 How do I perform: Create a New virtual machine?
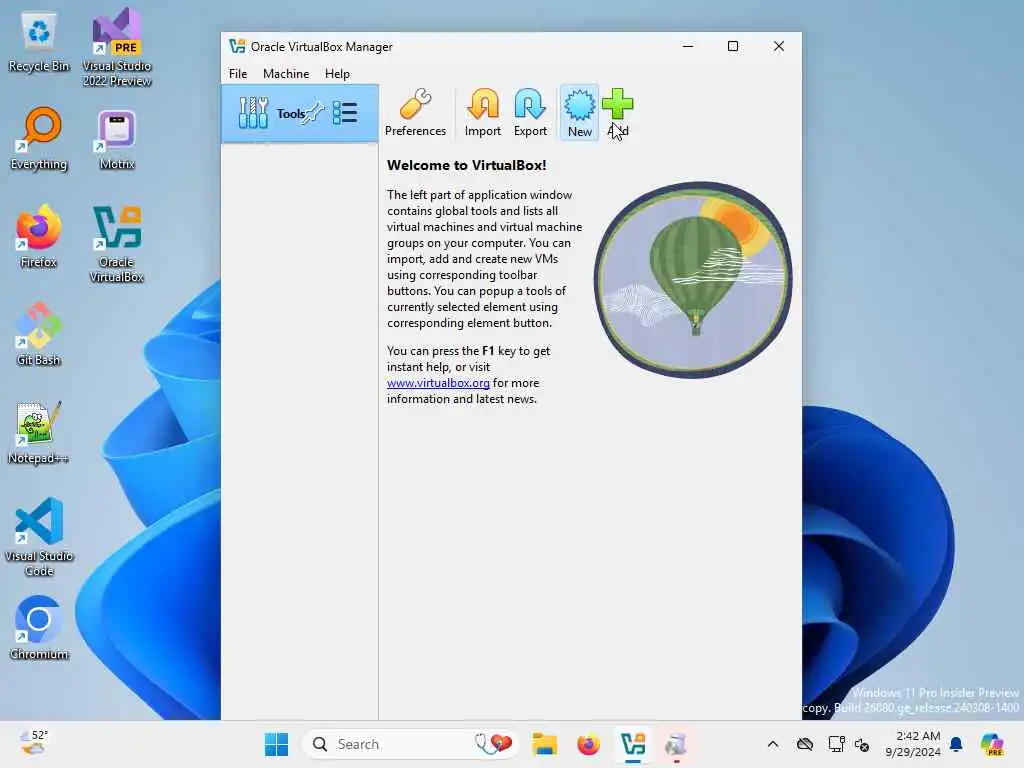pos(579,113)
